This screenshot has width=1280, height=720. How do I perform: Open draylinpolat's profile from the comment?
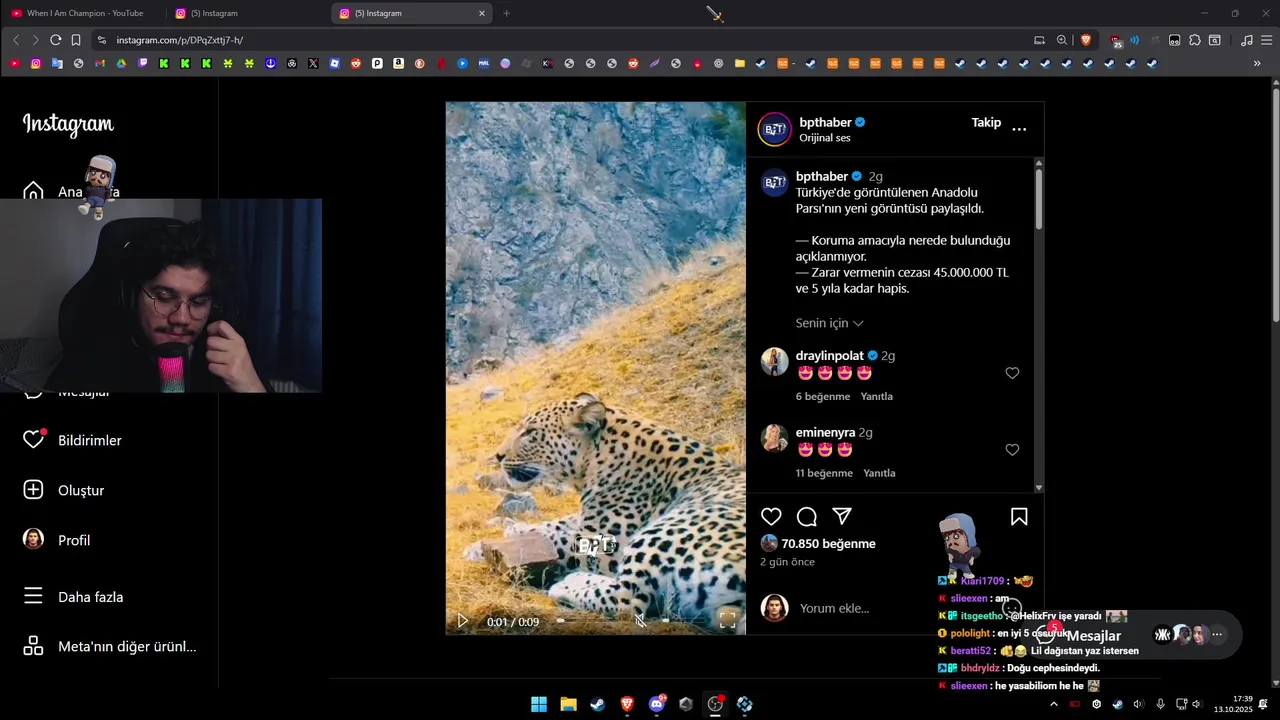point(830,356)
